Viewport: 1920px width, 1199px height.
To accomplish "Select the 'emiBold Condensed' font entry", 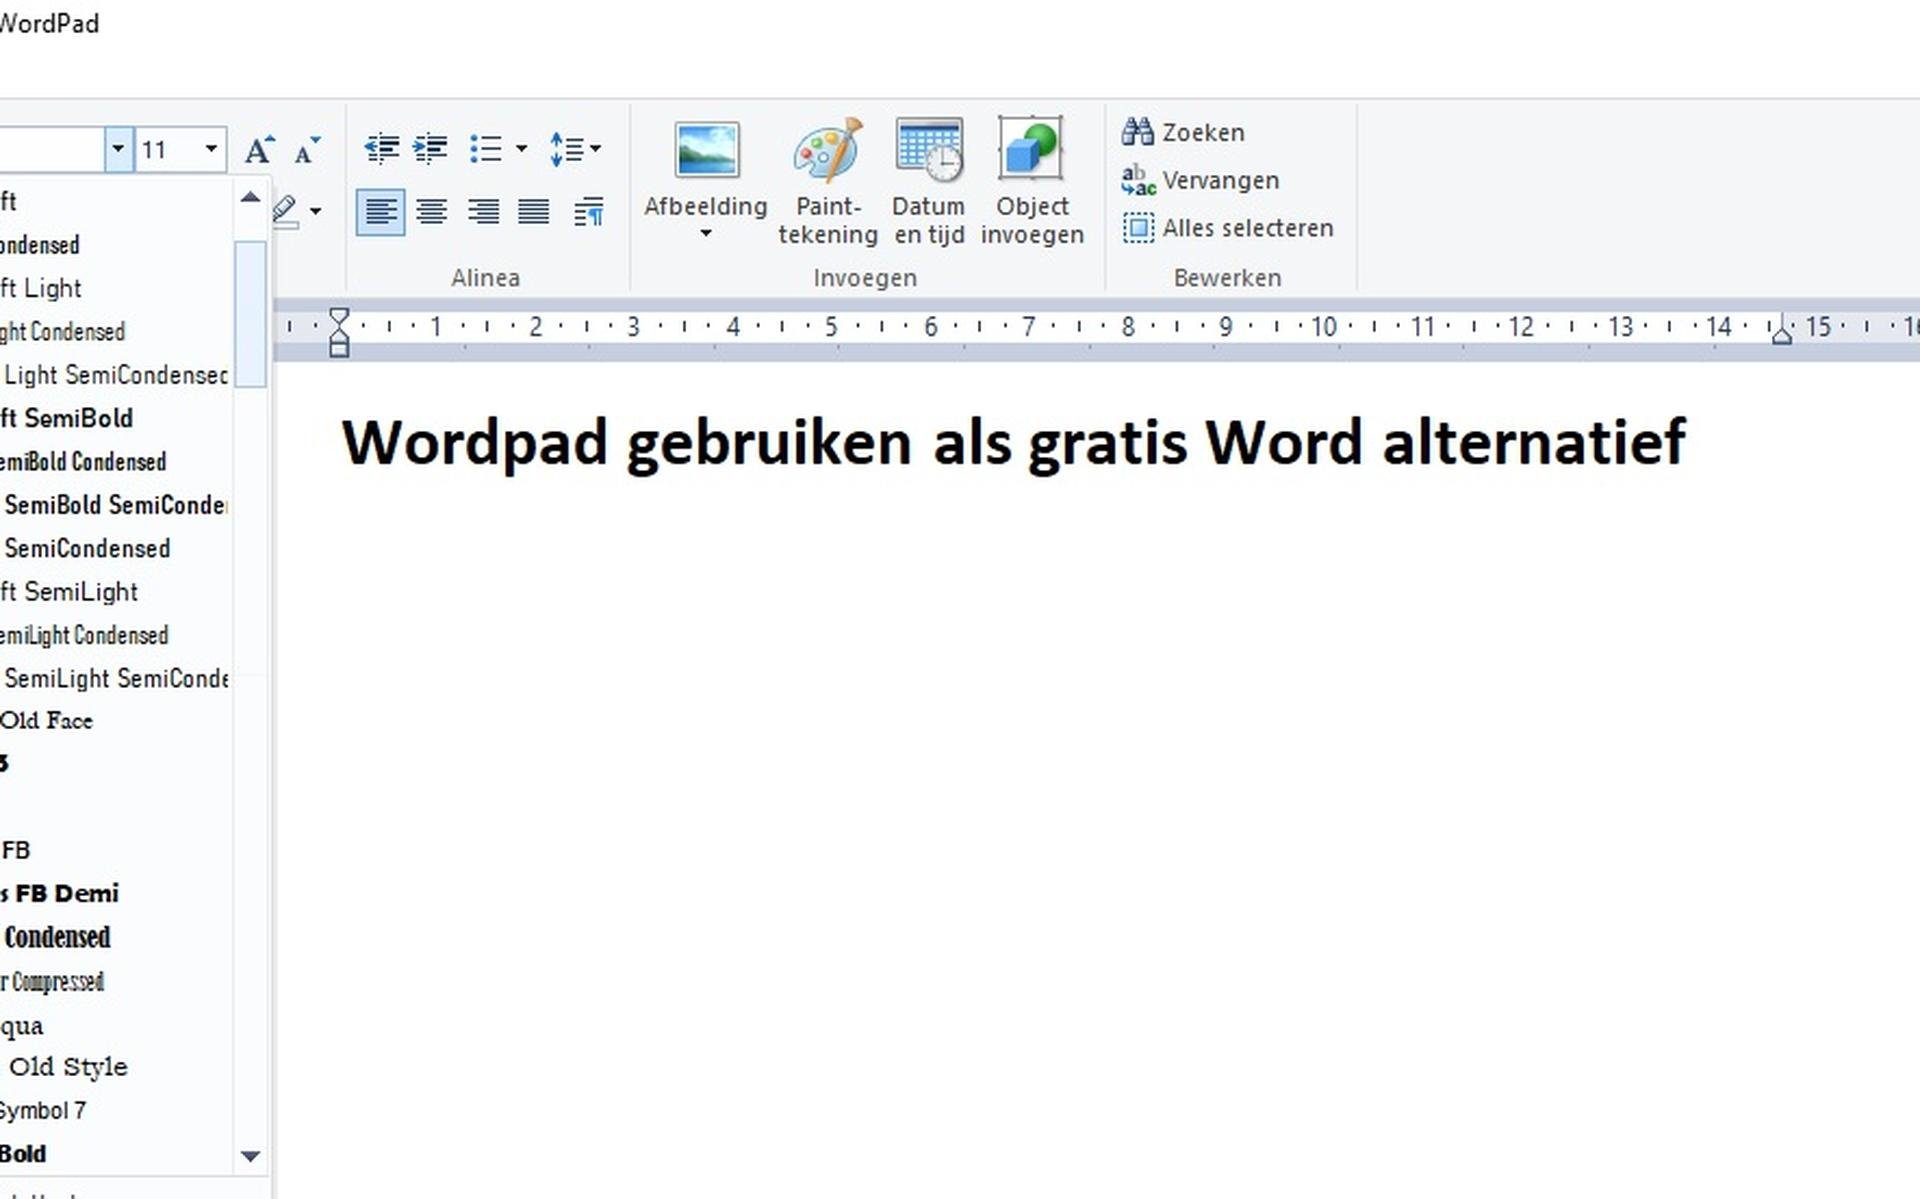I will tap(116, 461).
